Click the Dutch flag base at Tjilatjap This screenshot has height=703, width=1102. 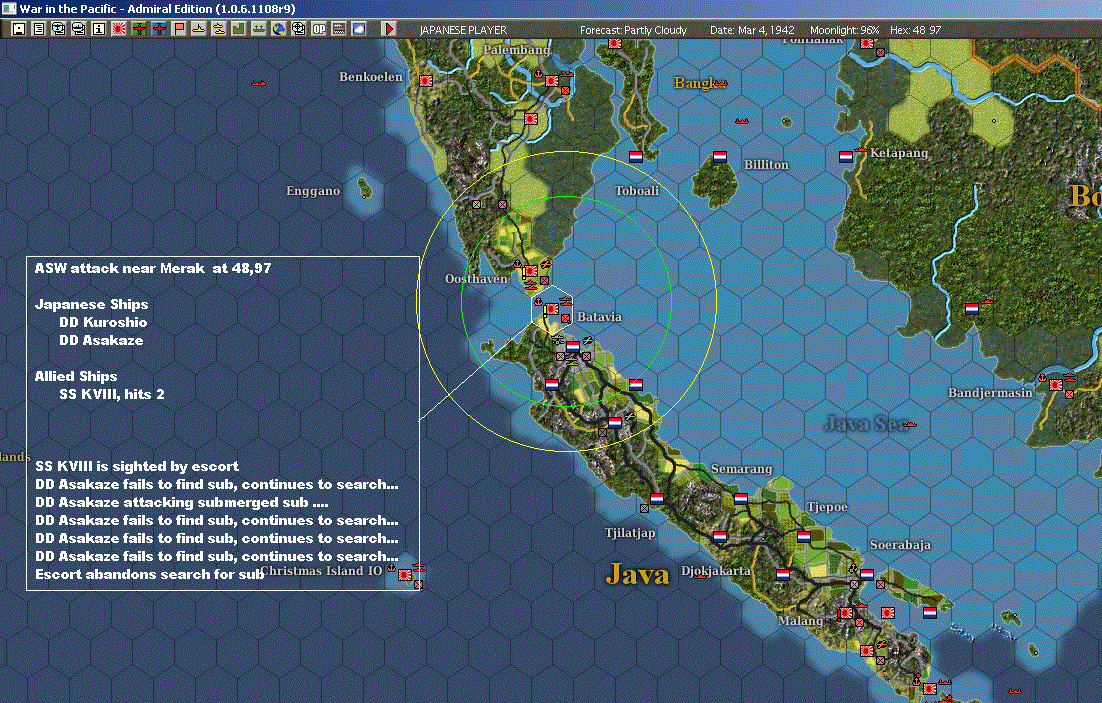[x=657, y=498]
